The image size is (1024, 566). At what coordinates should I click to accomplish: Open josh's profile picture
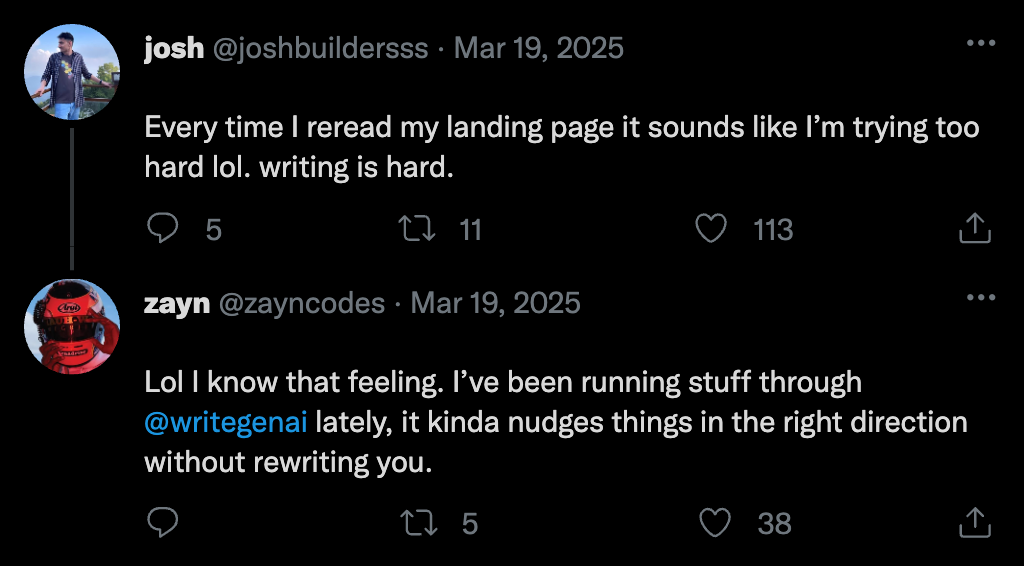click(x=72, y=72)
